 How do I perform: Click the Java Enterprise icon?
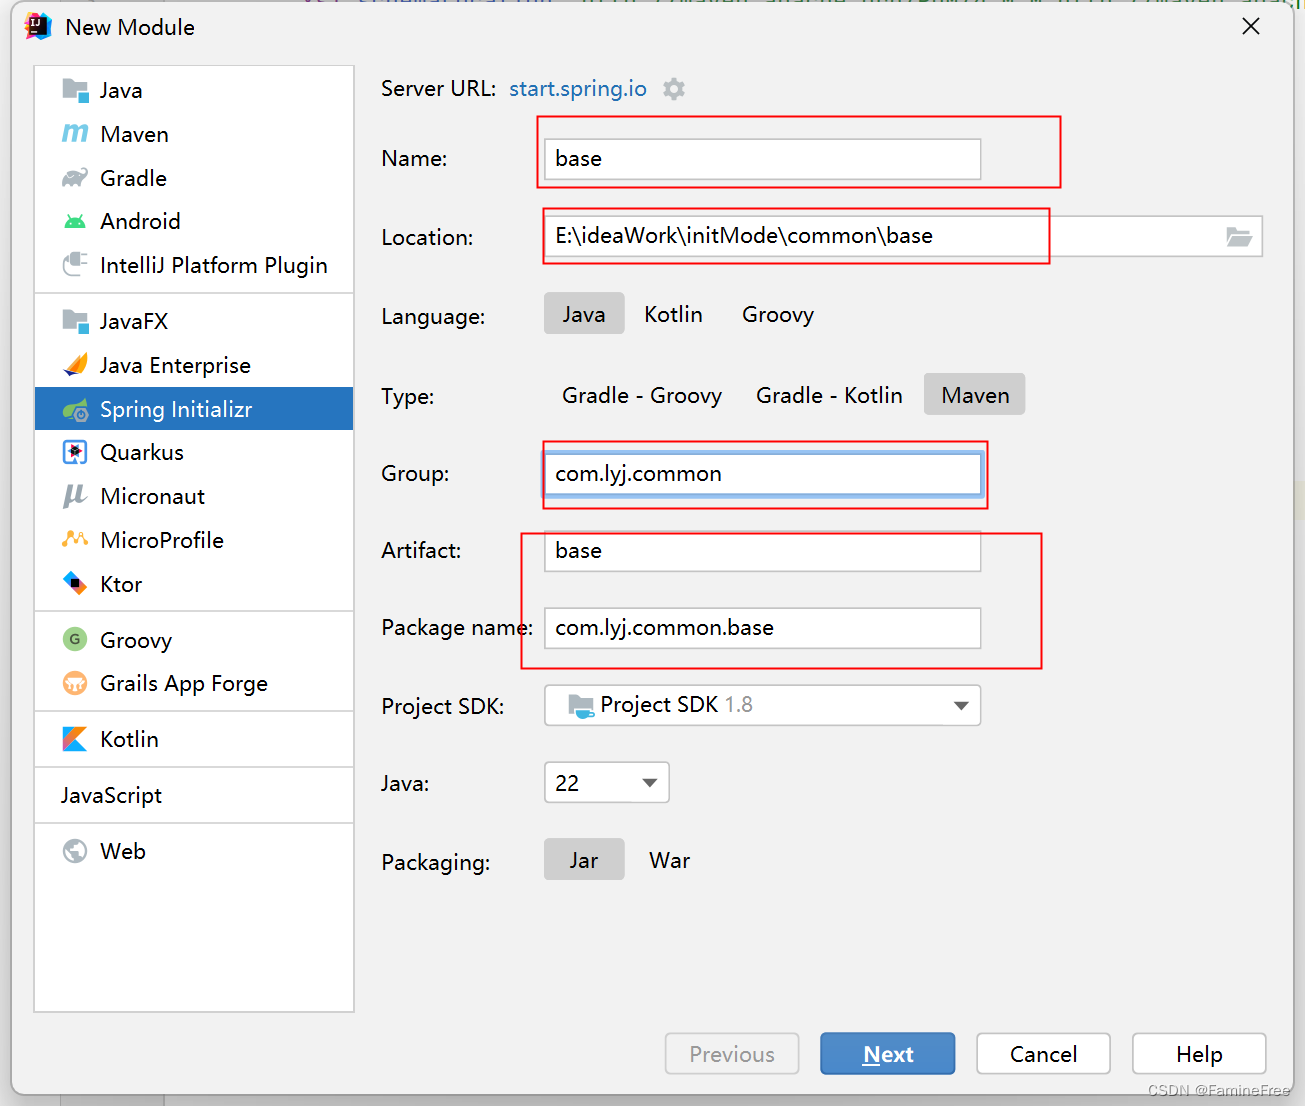tap(75, 365)
